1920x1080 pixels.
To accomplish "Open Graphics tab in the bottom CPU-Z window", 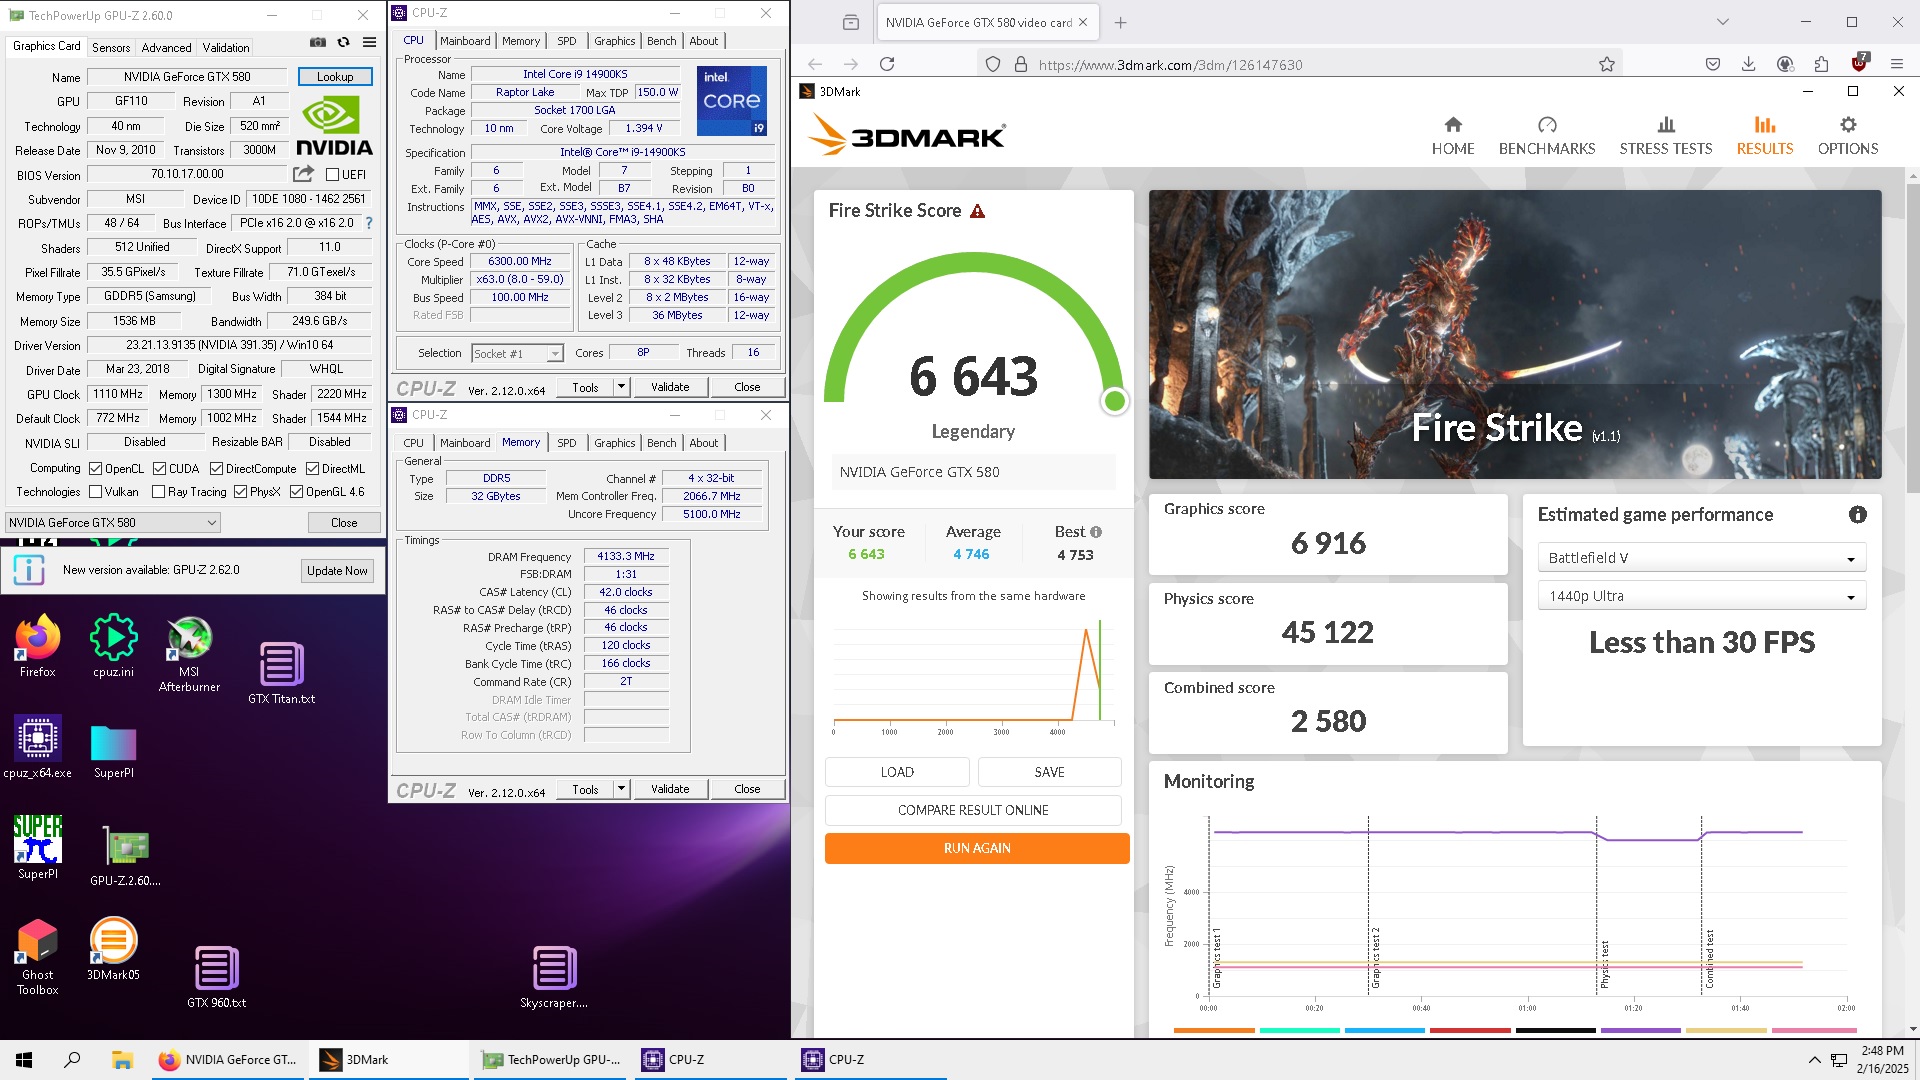I will 614,443.
